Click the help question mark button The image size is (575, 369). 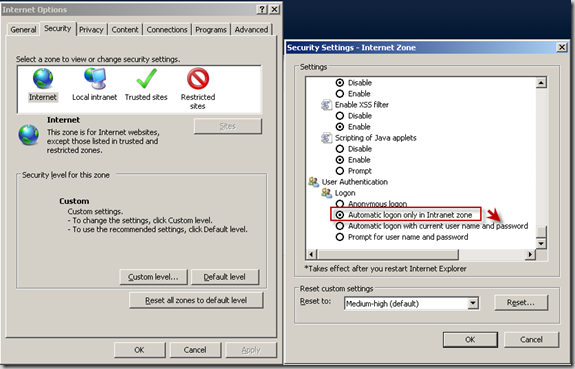pos(261,10)
